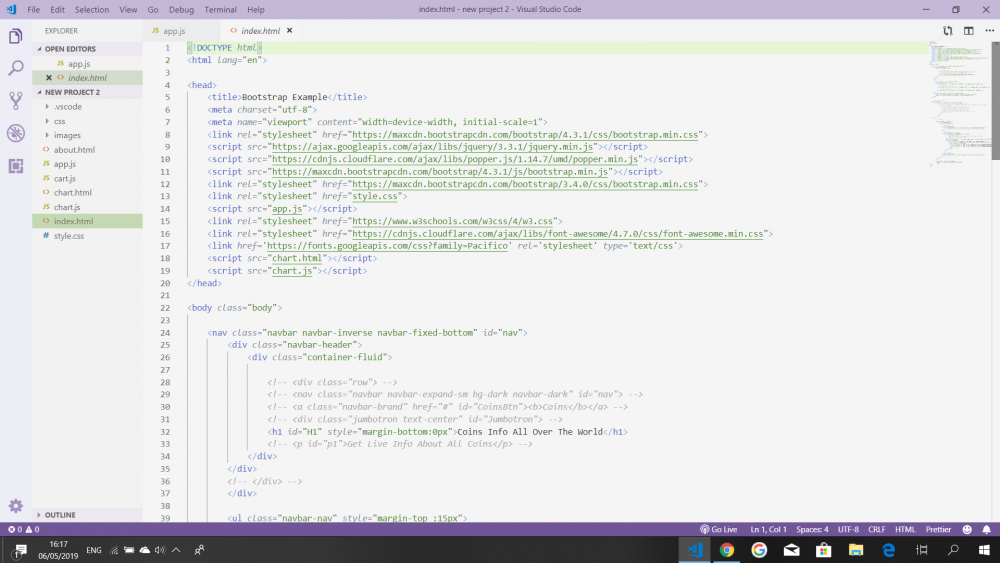Open the More Actions ellipsis menu
The image size is (1000, 563).
[989, 31]
